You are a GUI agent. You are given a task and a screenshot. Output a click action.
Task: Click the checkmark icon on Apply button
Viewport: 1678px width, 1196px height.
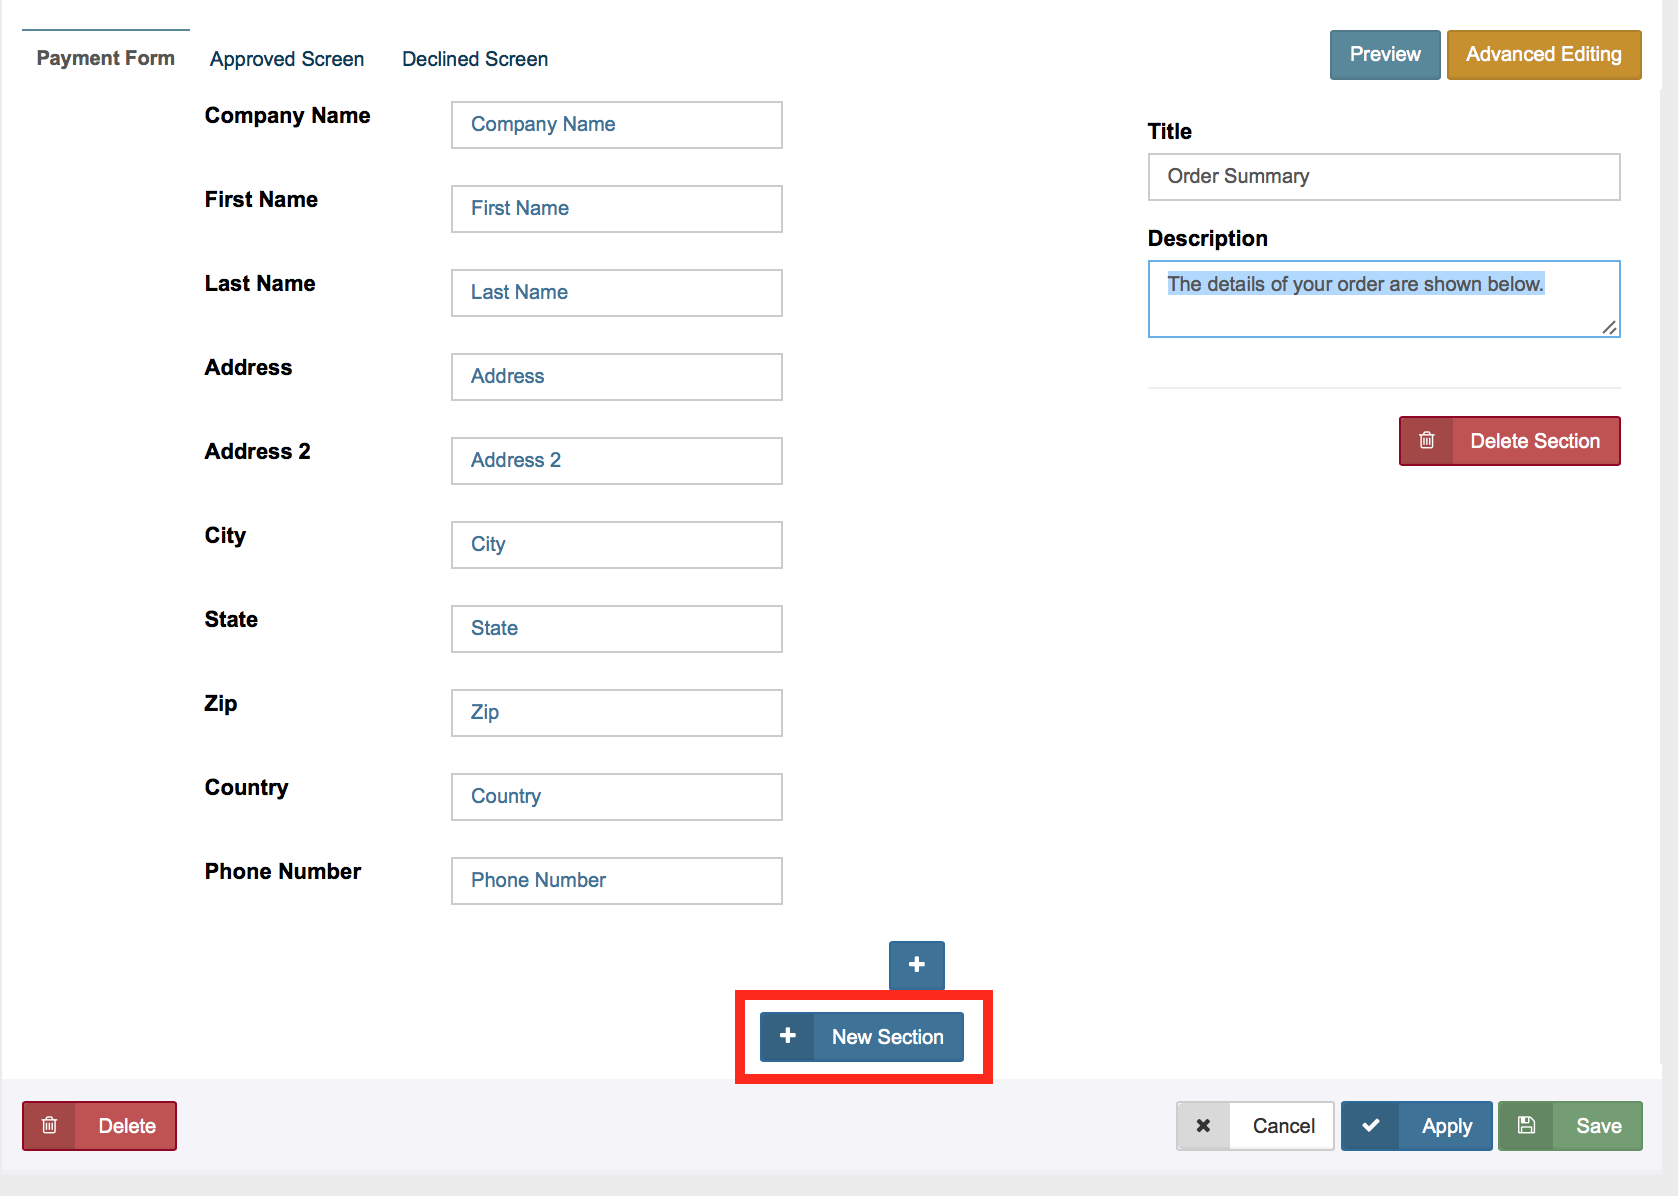pos(1370,1126)
